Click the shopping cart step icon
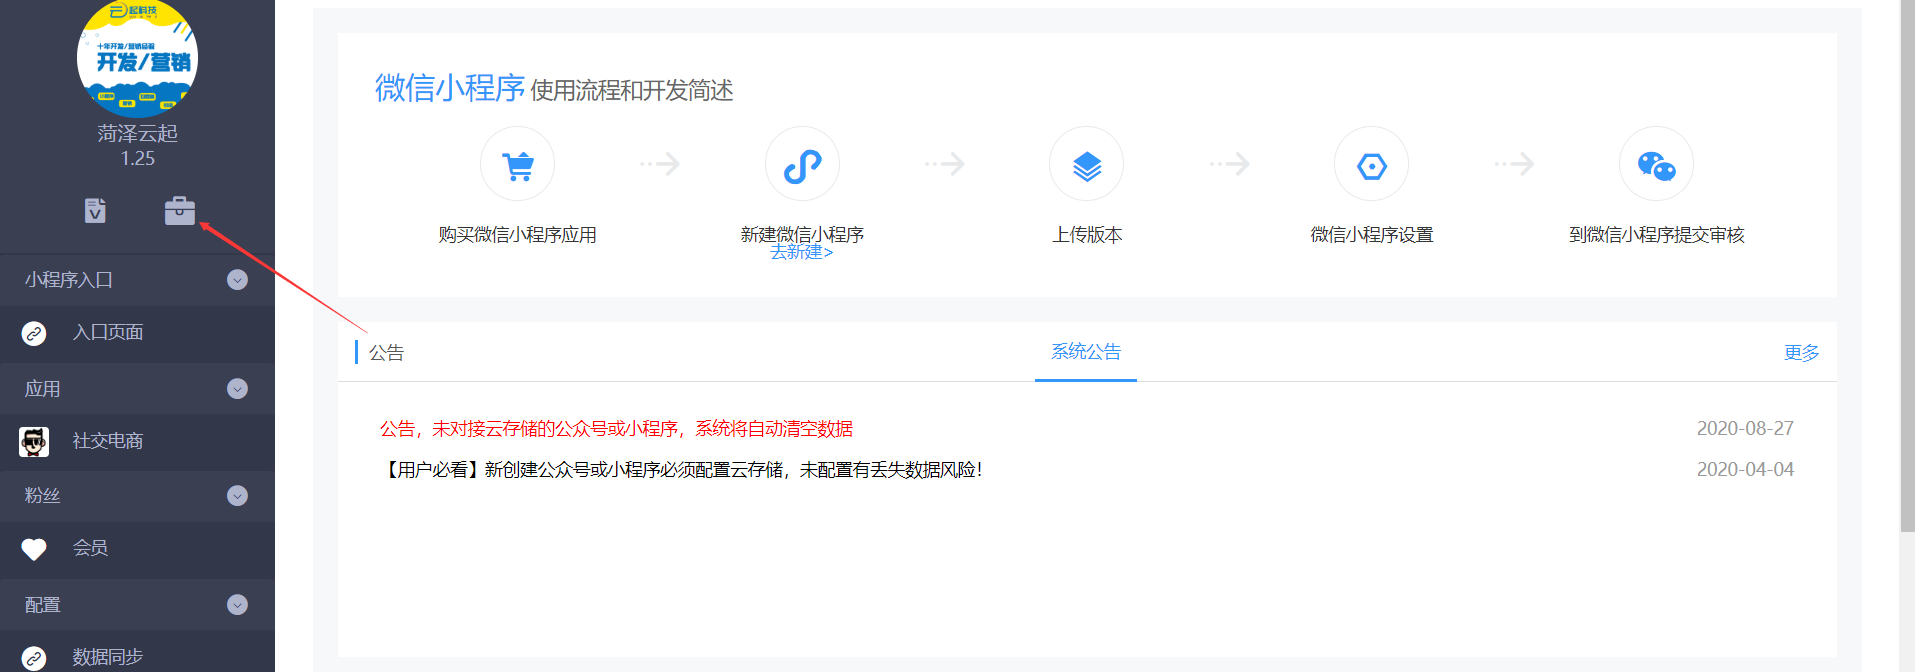This screenshot has width=1915, height=672. pos(517,164)
